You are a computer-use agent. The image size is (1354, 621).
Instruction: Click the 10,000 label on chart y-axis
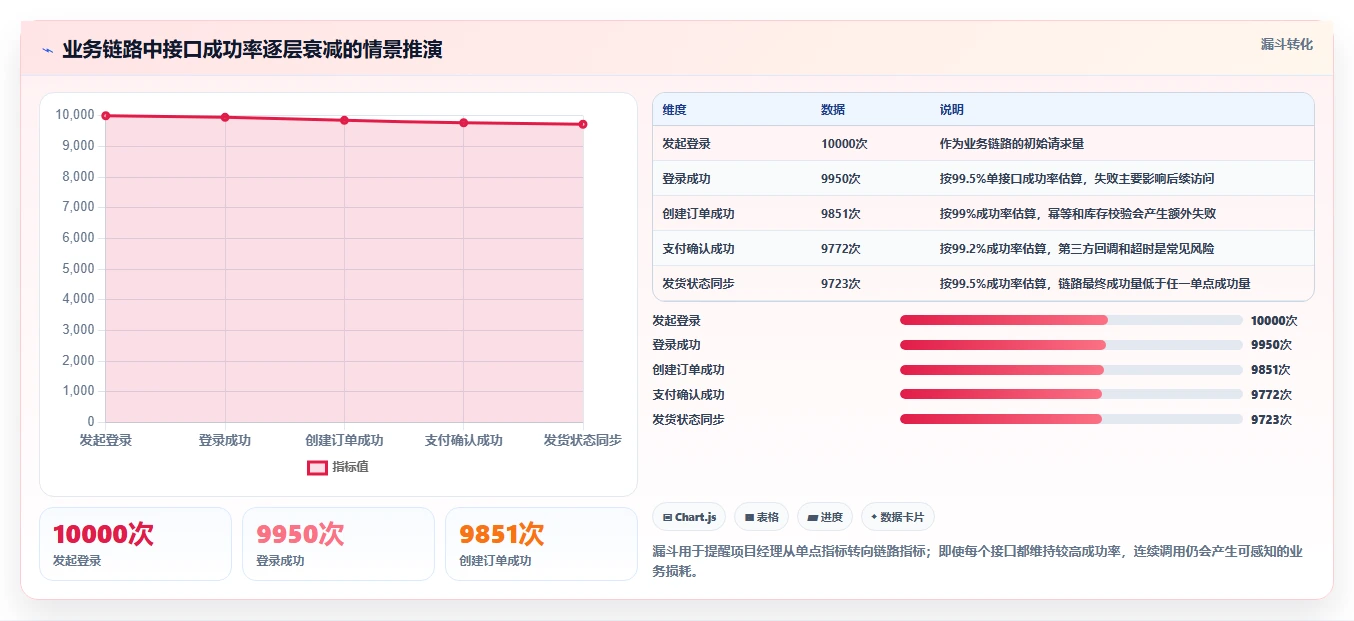click(x=75, y=115)
